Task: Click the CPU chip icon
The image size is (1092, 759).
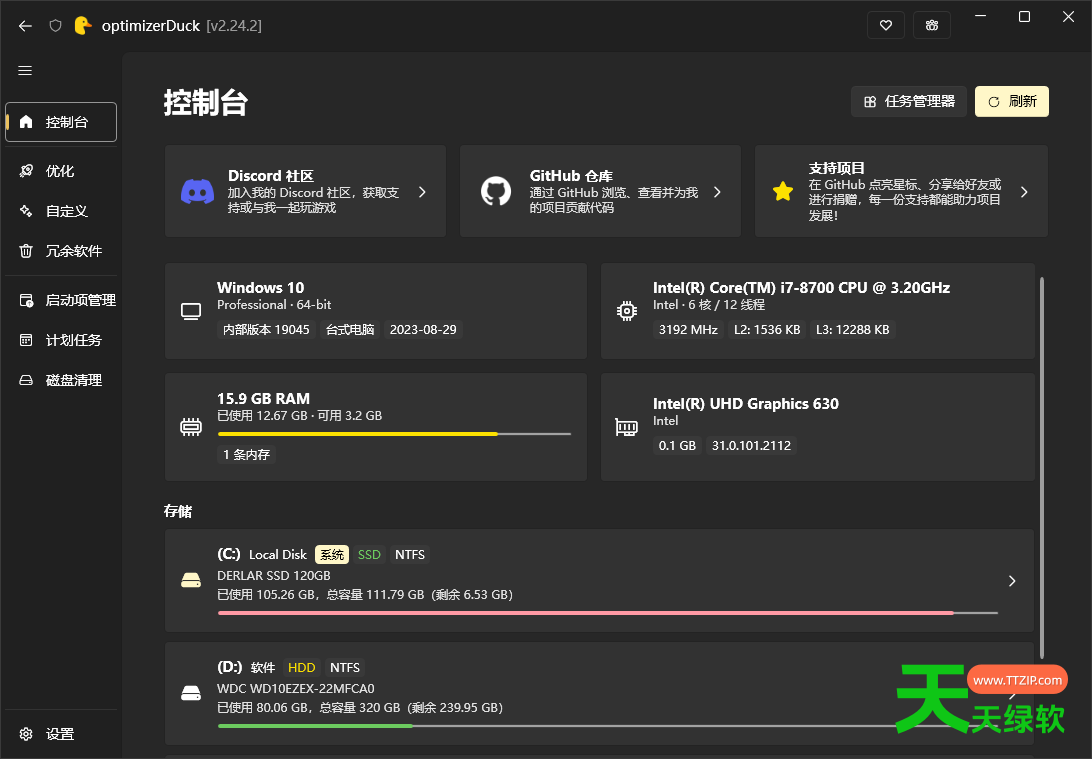Action: coord(627,311)
